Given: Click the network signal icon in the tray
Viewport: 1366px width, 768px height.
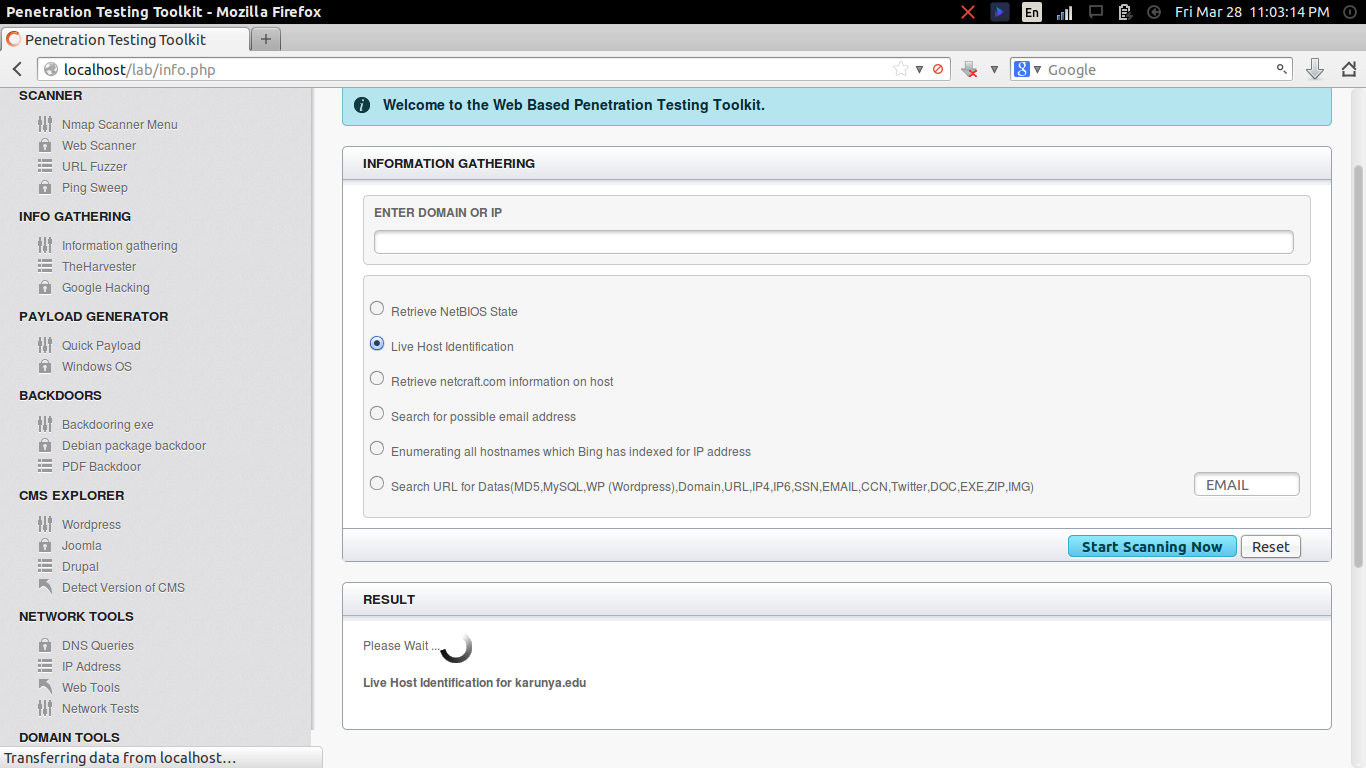Looking at the screenshot, I should pyautogui.click(x=1062, y=12).
